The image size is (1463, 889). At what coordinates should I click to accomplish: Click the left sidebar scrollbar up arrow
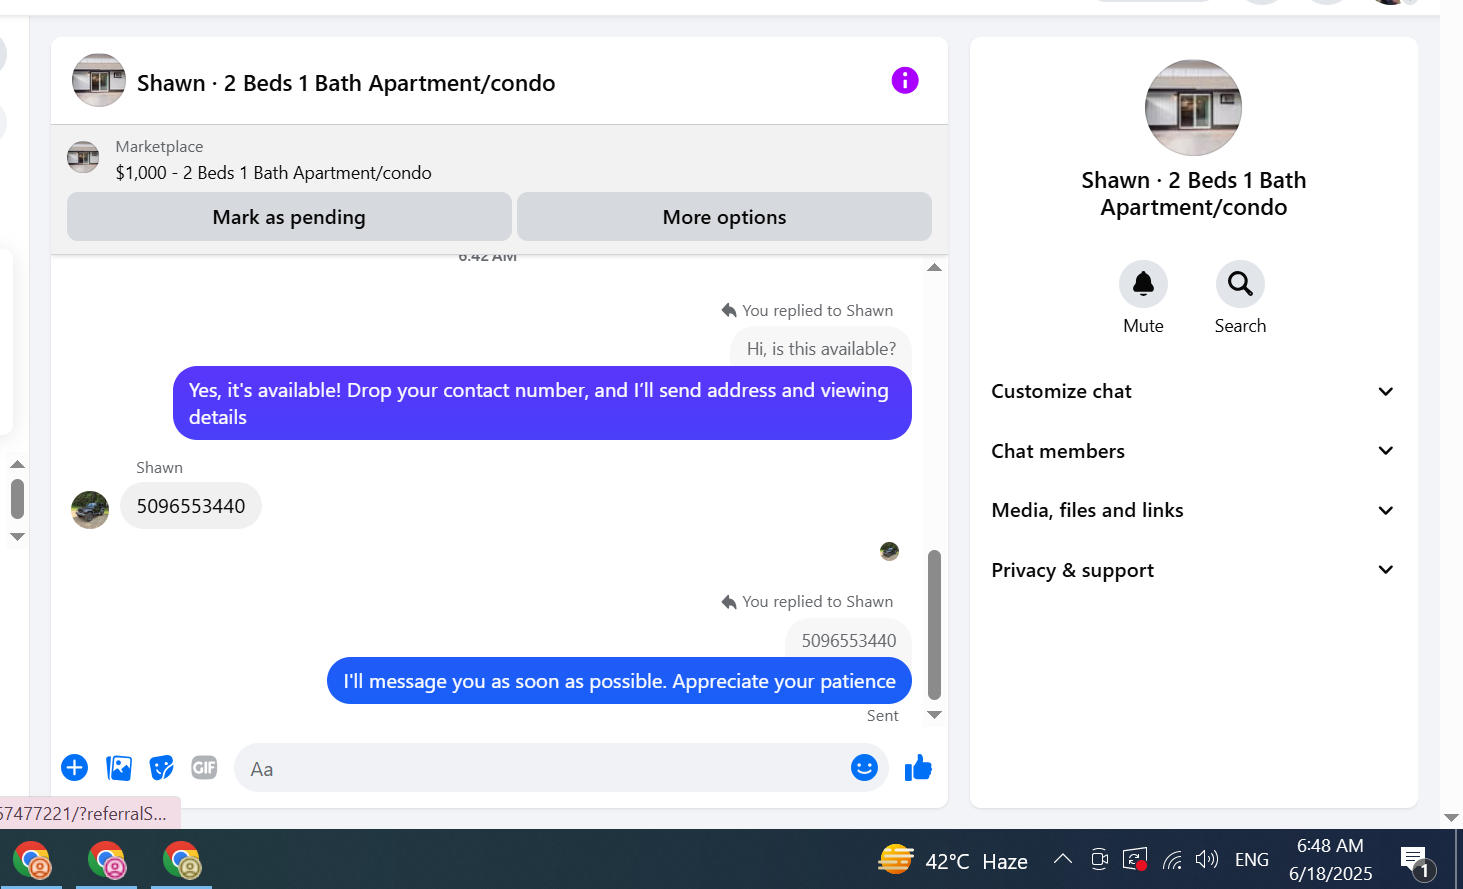[17, 464]
